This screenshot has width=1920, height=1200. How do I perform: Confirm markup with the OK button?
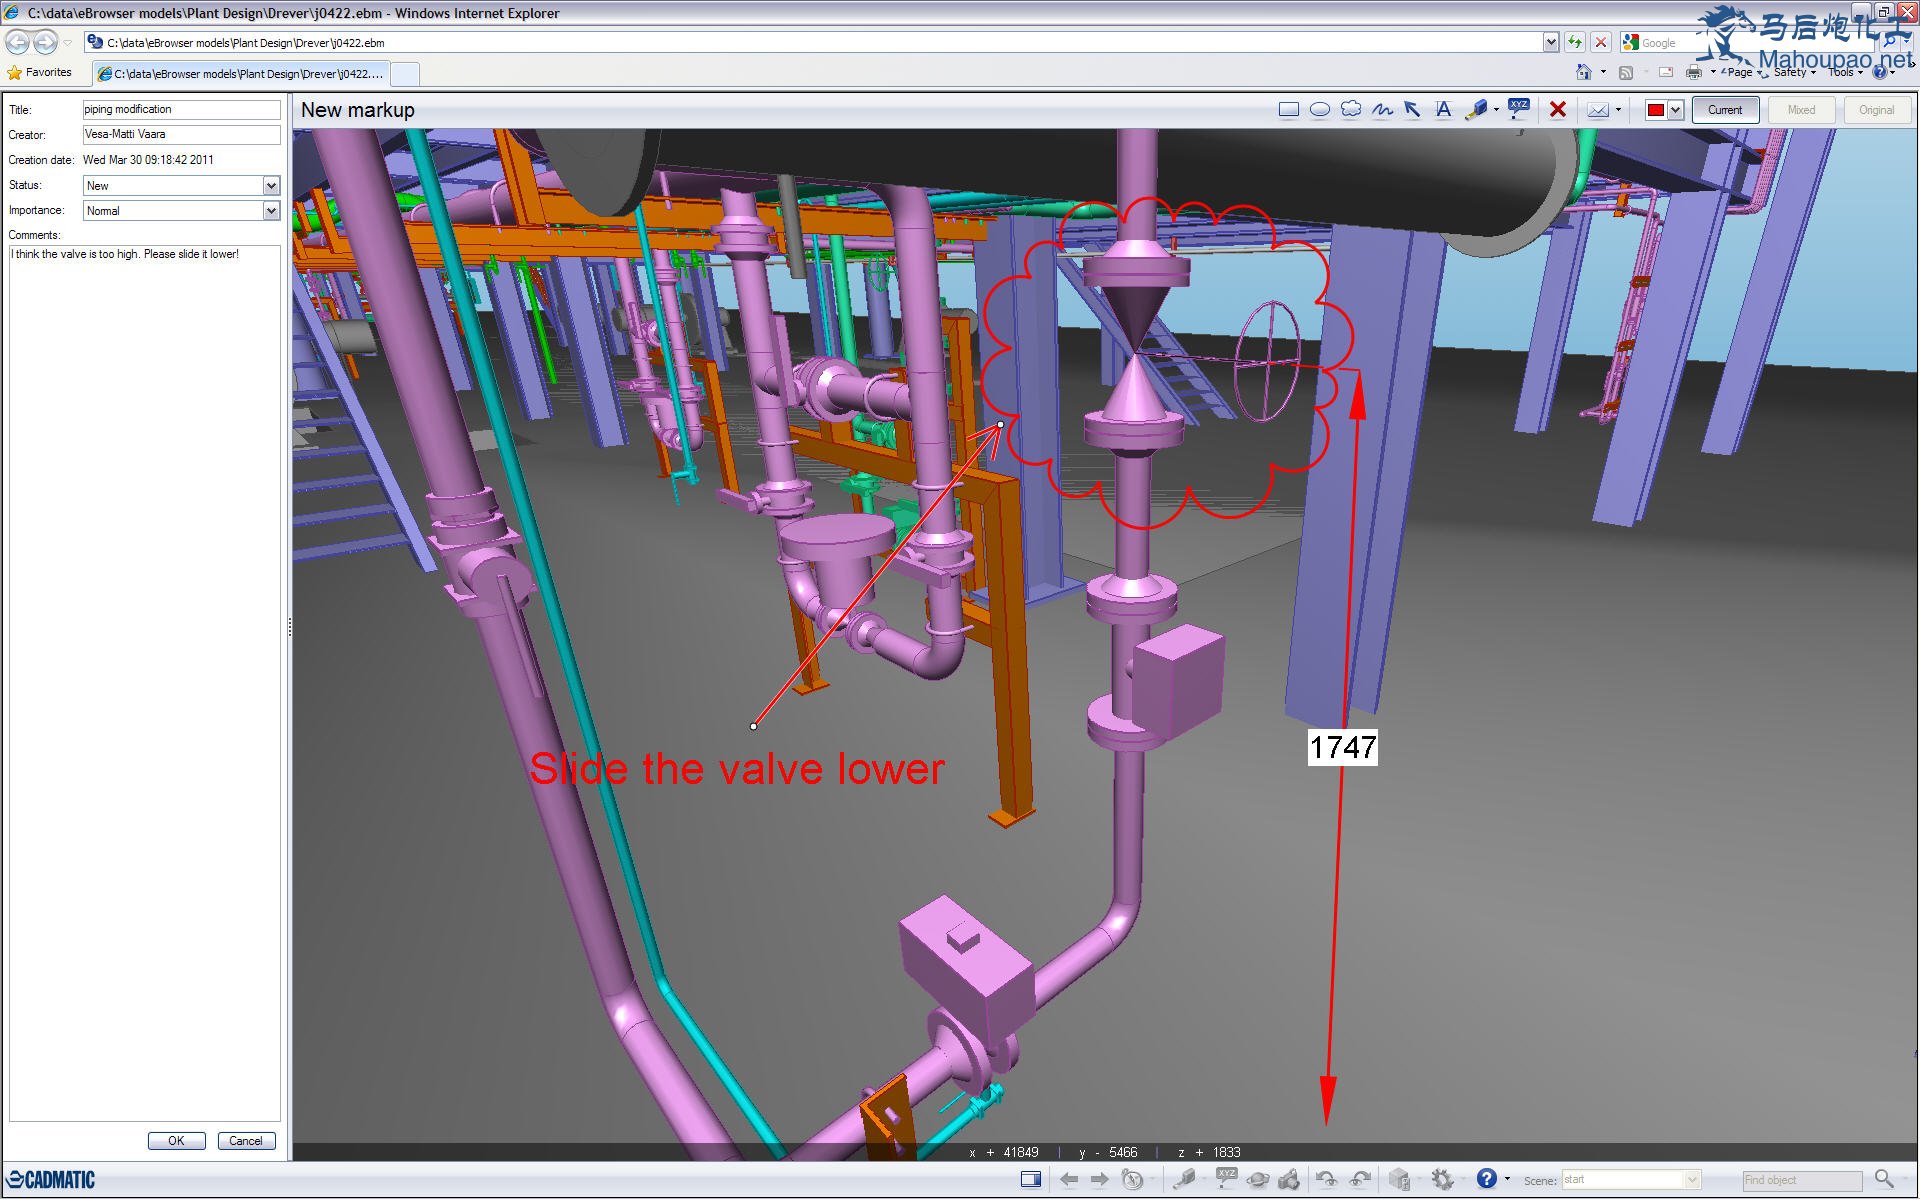[176, 1141]
